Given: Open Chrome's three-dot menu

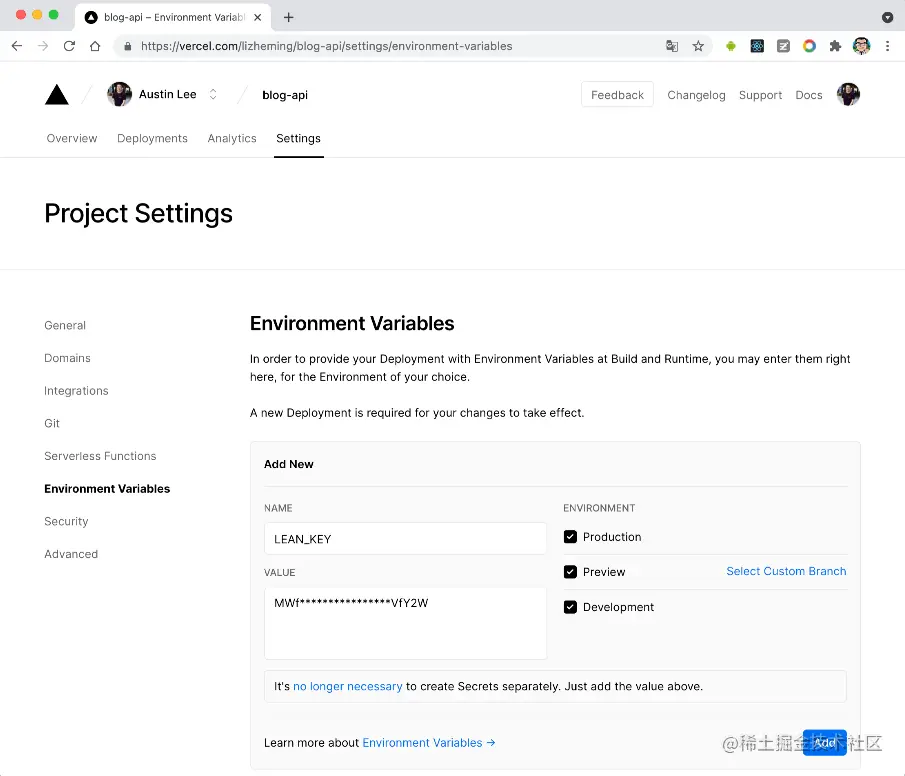Looking at the screenshot, I should tap(887, 46).
